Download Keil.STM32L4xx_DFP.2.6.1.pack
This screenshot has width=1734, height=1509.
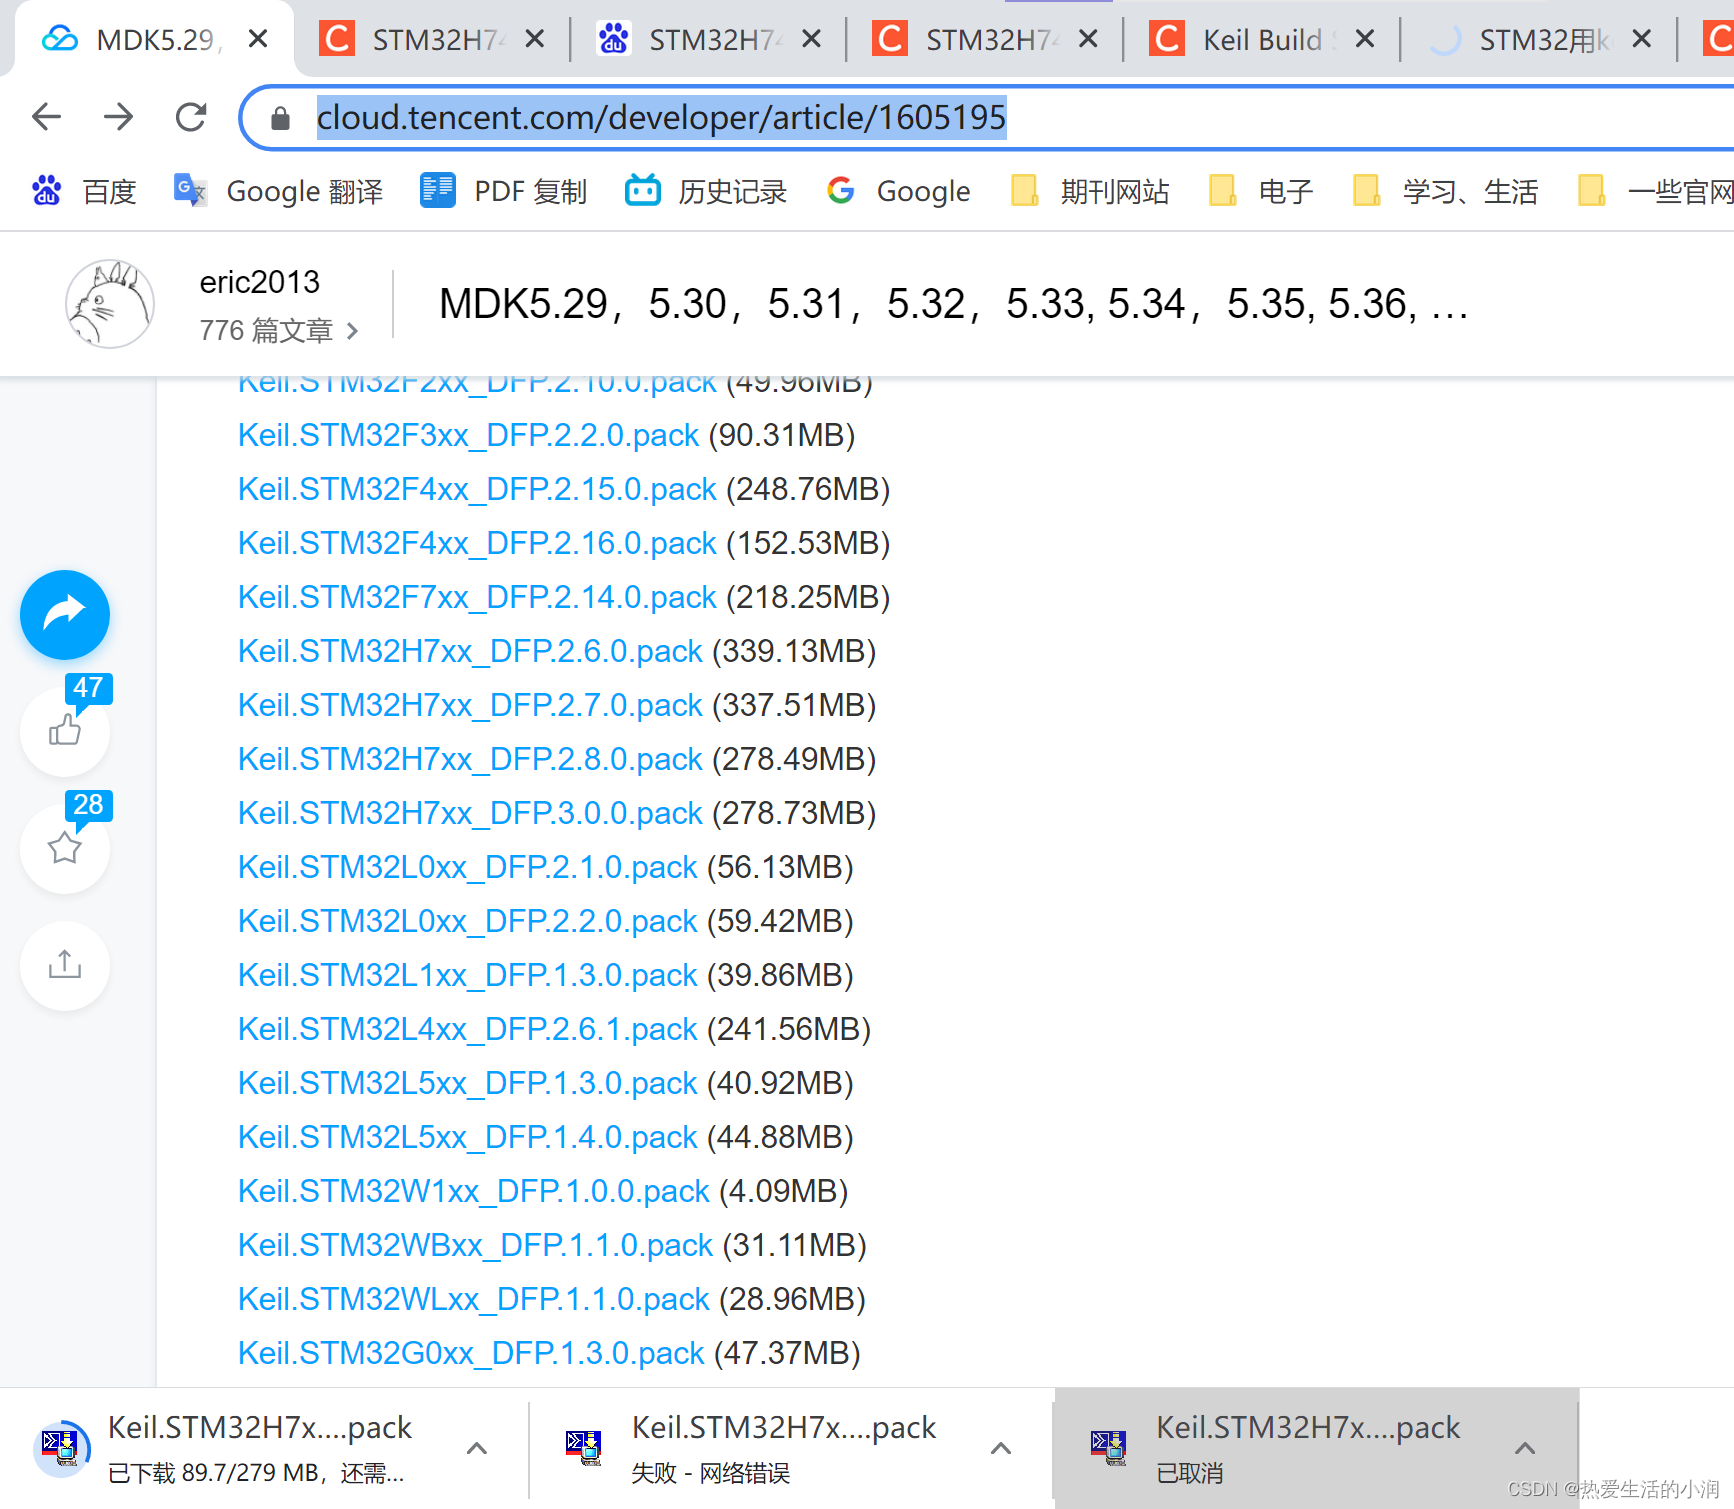pyautogui.click(x=467, y=1029)
